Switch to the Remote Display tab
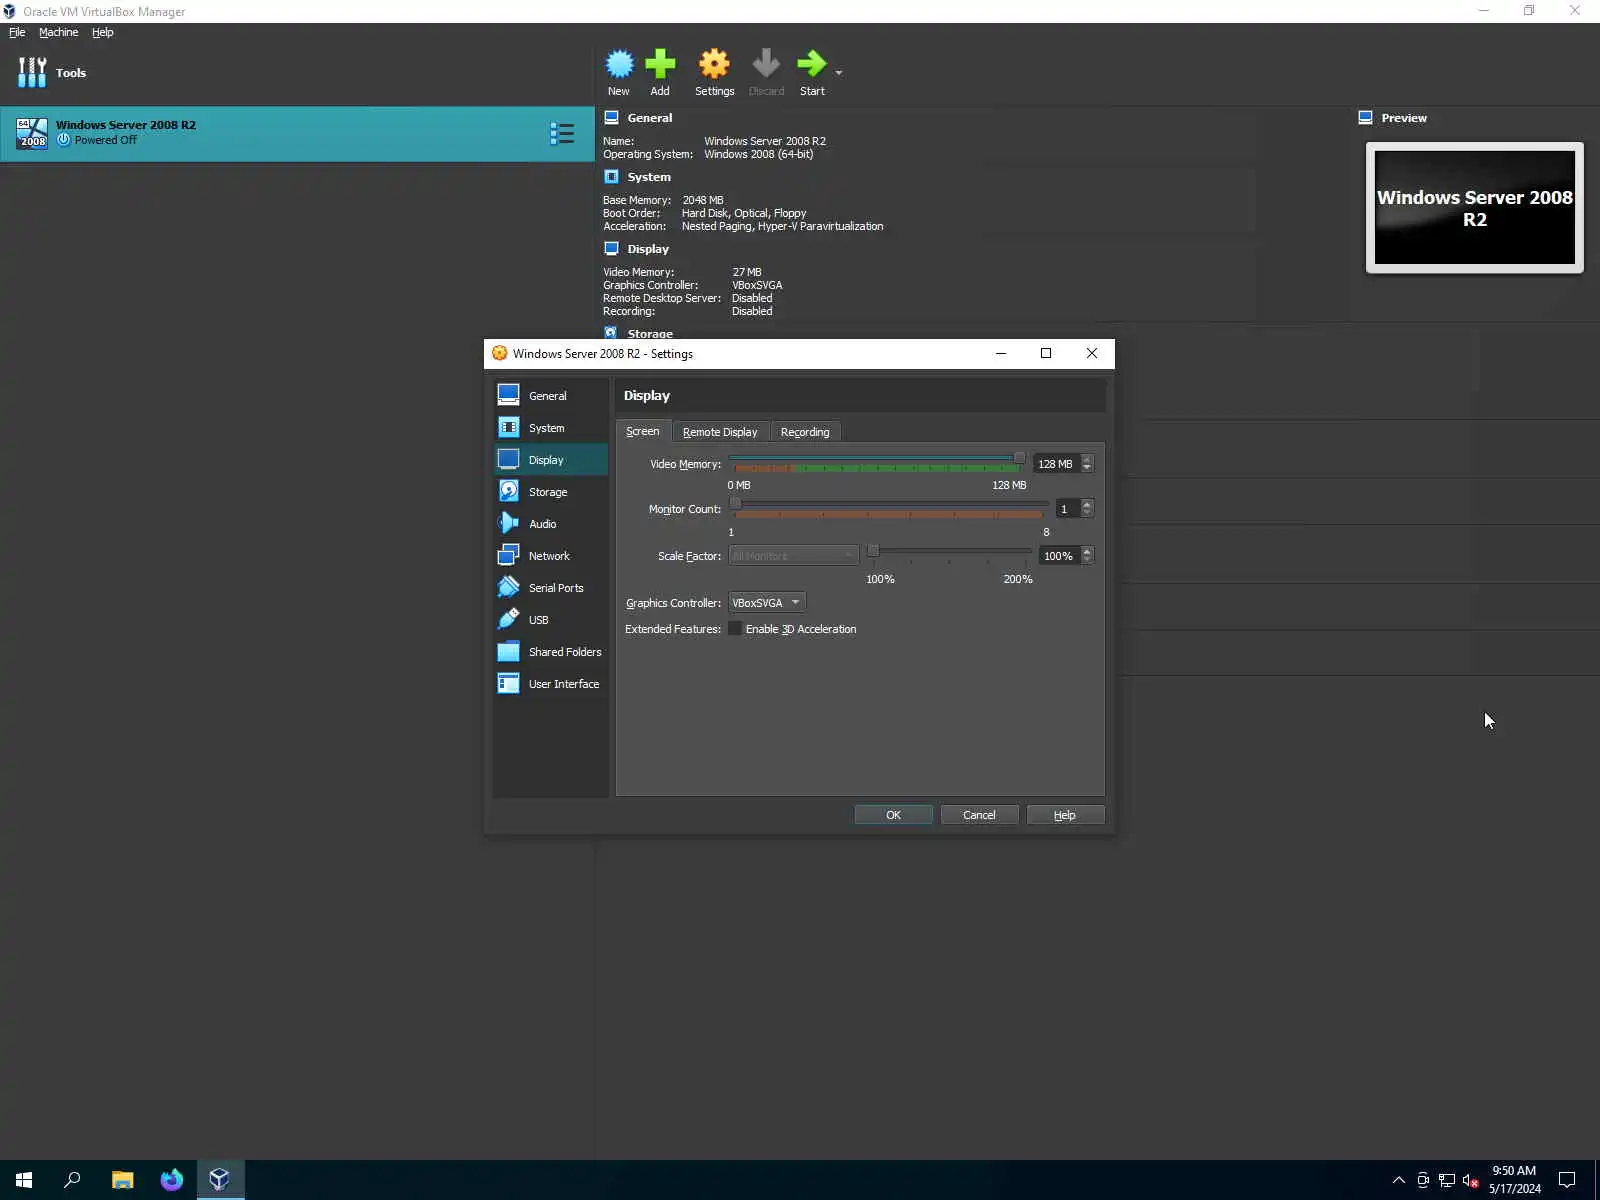Viewport: 1600px width, 1200px height. tap(720, 432)
